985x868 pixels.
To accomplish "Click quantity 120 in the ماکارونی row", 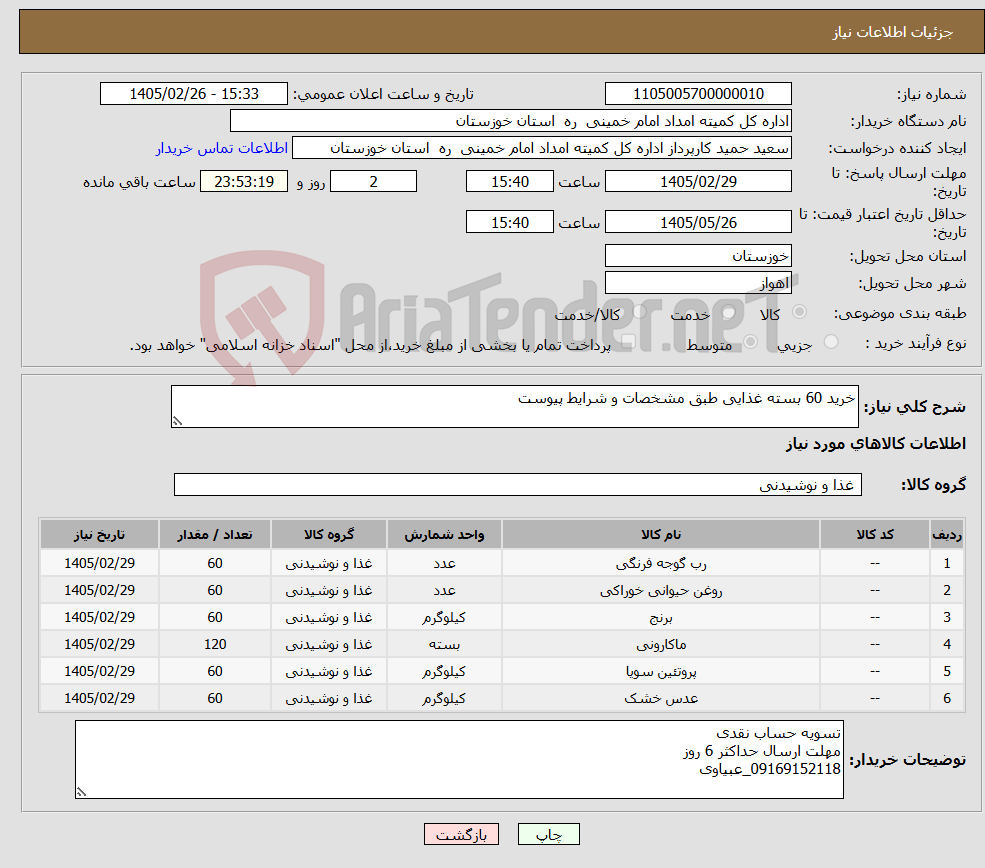I will pyautogui.click(x=215, y=644).
